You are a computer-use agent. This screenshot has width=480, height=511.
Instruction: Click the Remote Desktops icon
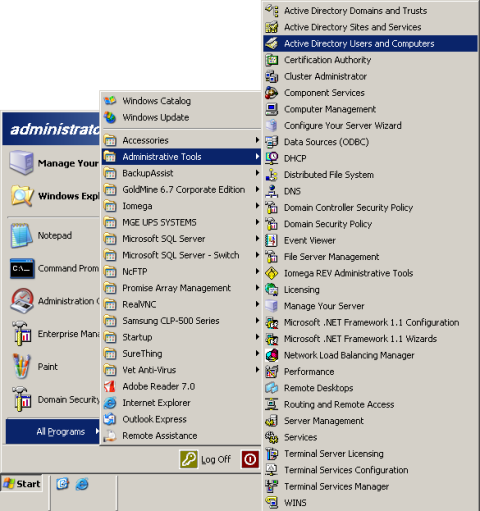pyautogui.click(x=272, y=388)
